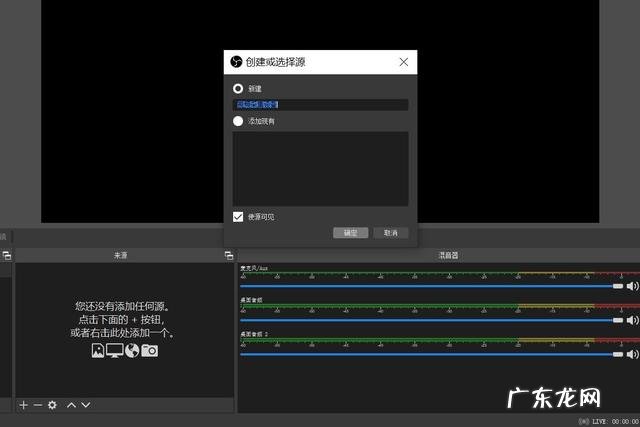Image resolution: width=640 pixels, height=427 pixels.
Task: Mute the 桌面音频 2 speaker icon
Action: tap(632, 354)
